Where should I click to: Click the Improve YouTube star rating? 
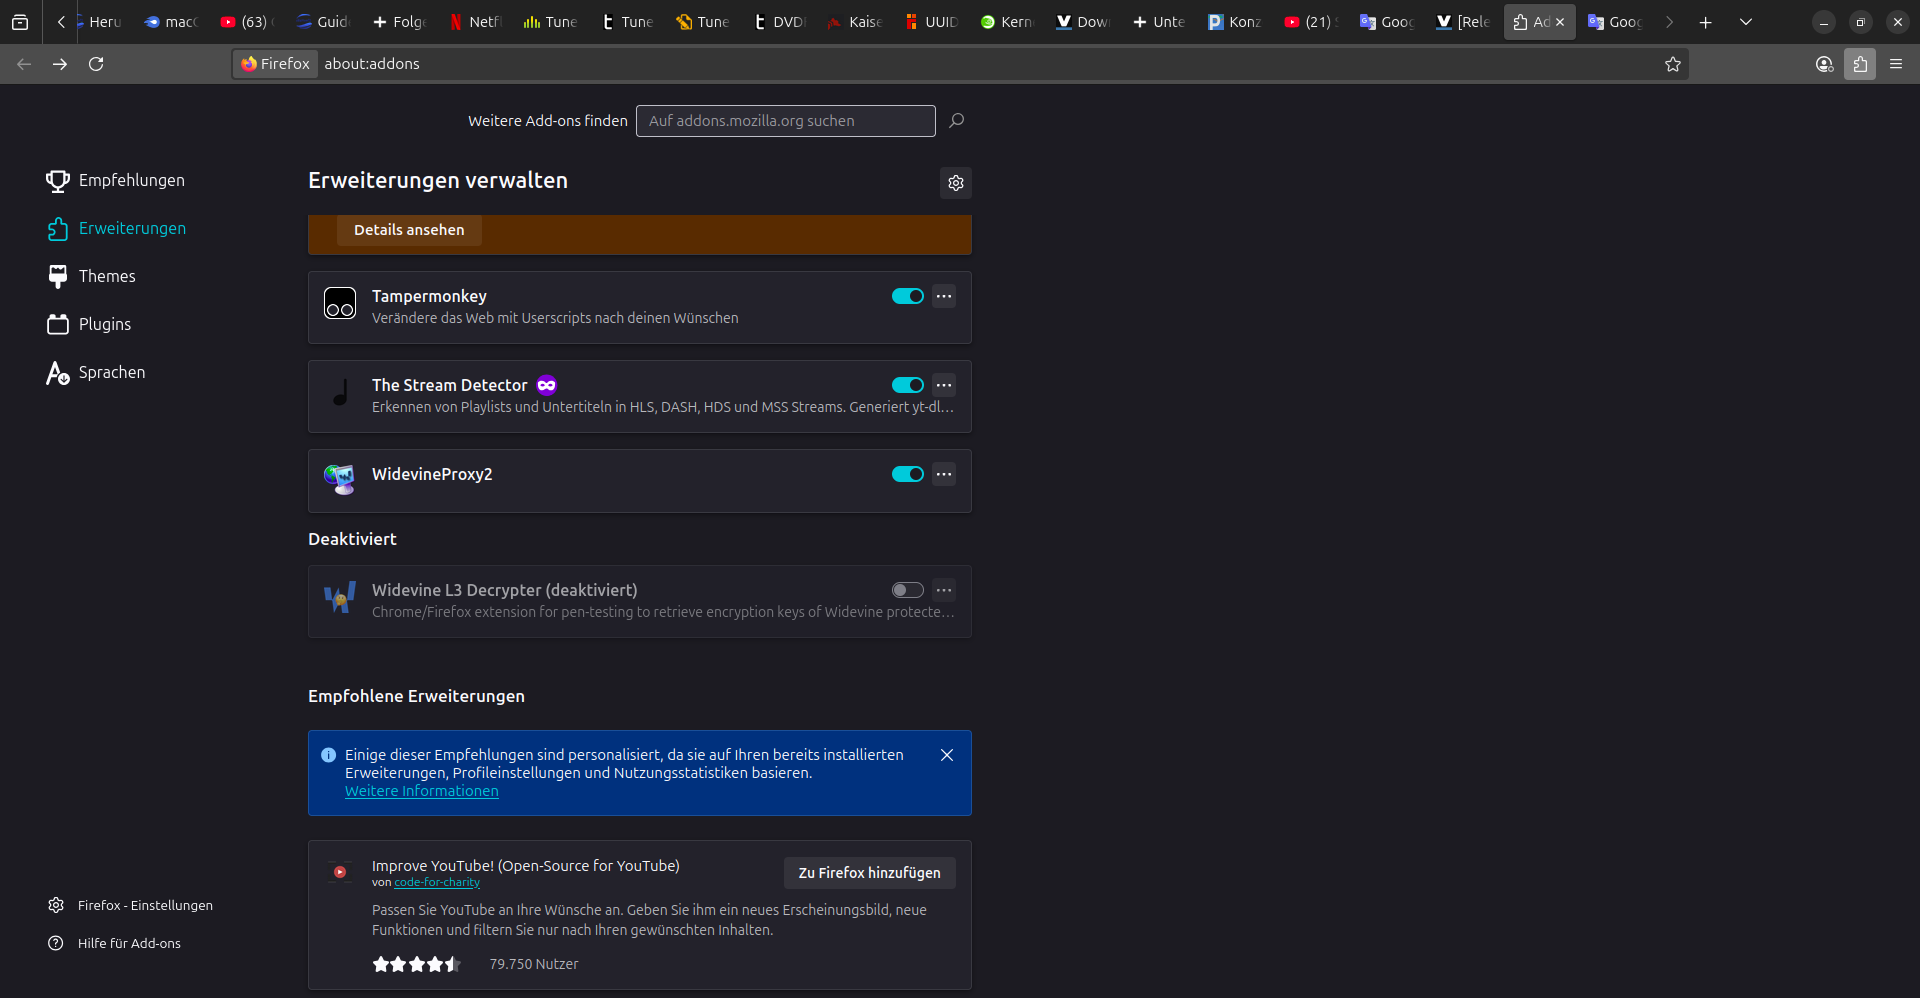(x=417, y=964)
